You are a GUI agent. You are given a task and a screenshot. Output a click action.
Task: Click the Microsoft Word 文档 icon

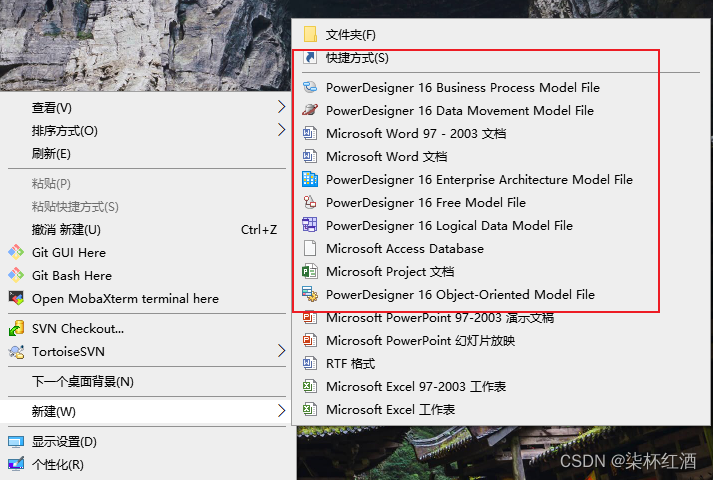(310, 156)
